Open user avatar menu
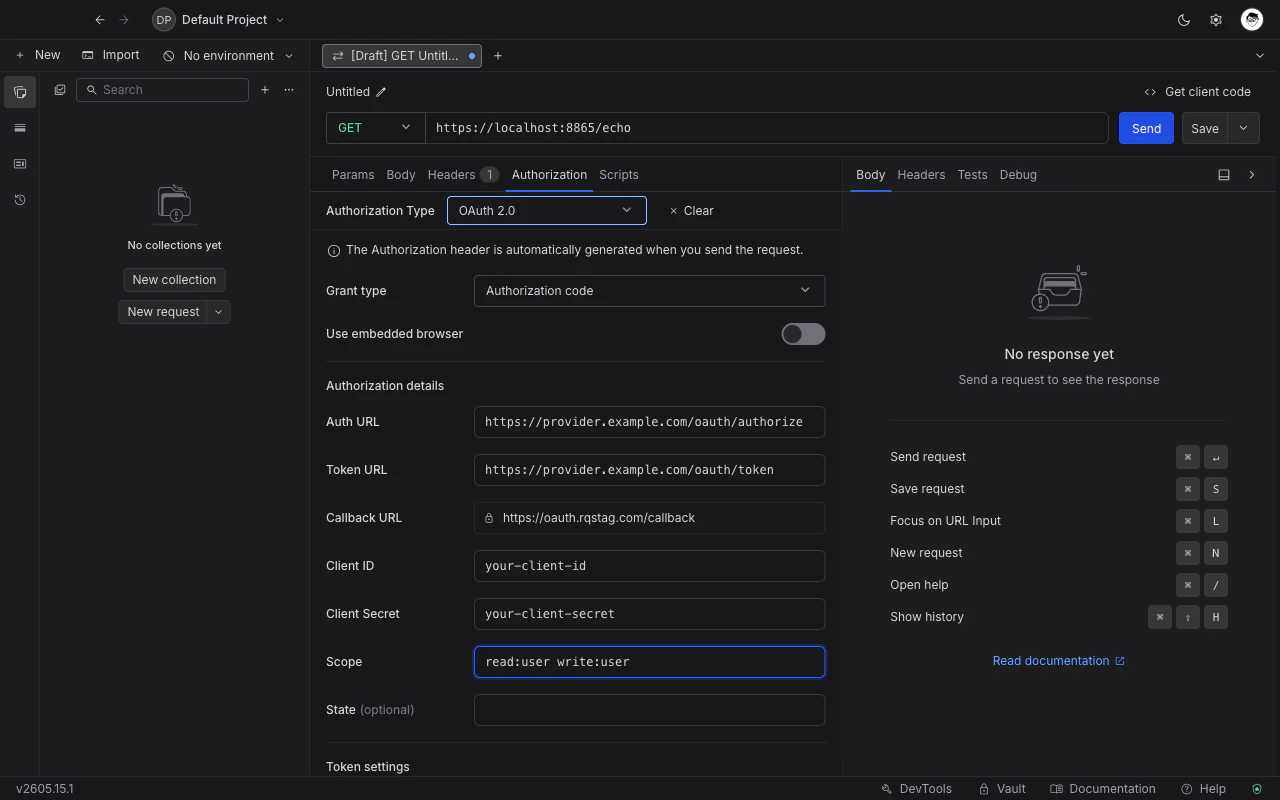 pos(1252,20)
